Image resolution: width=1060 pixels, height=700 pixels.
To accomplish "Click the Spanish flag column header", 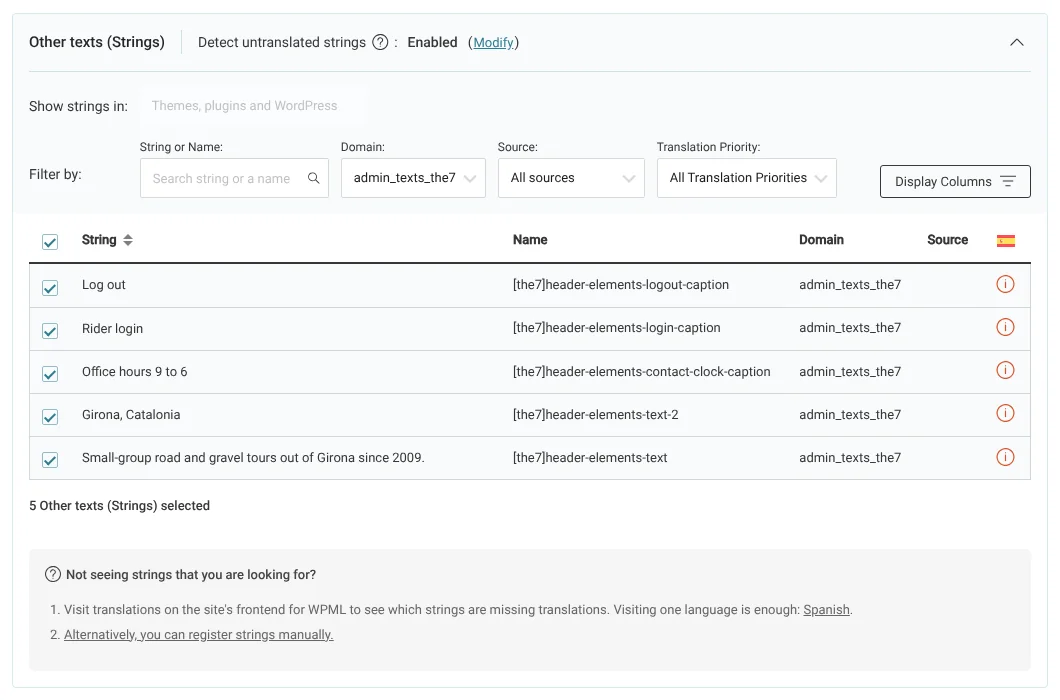I will [1006, 241].
